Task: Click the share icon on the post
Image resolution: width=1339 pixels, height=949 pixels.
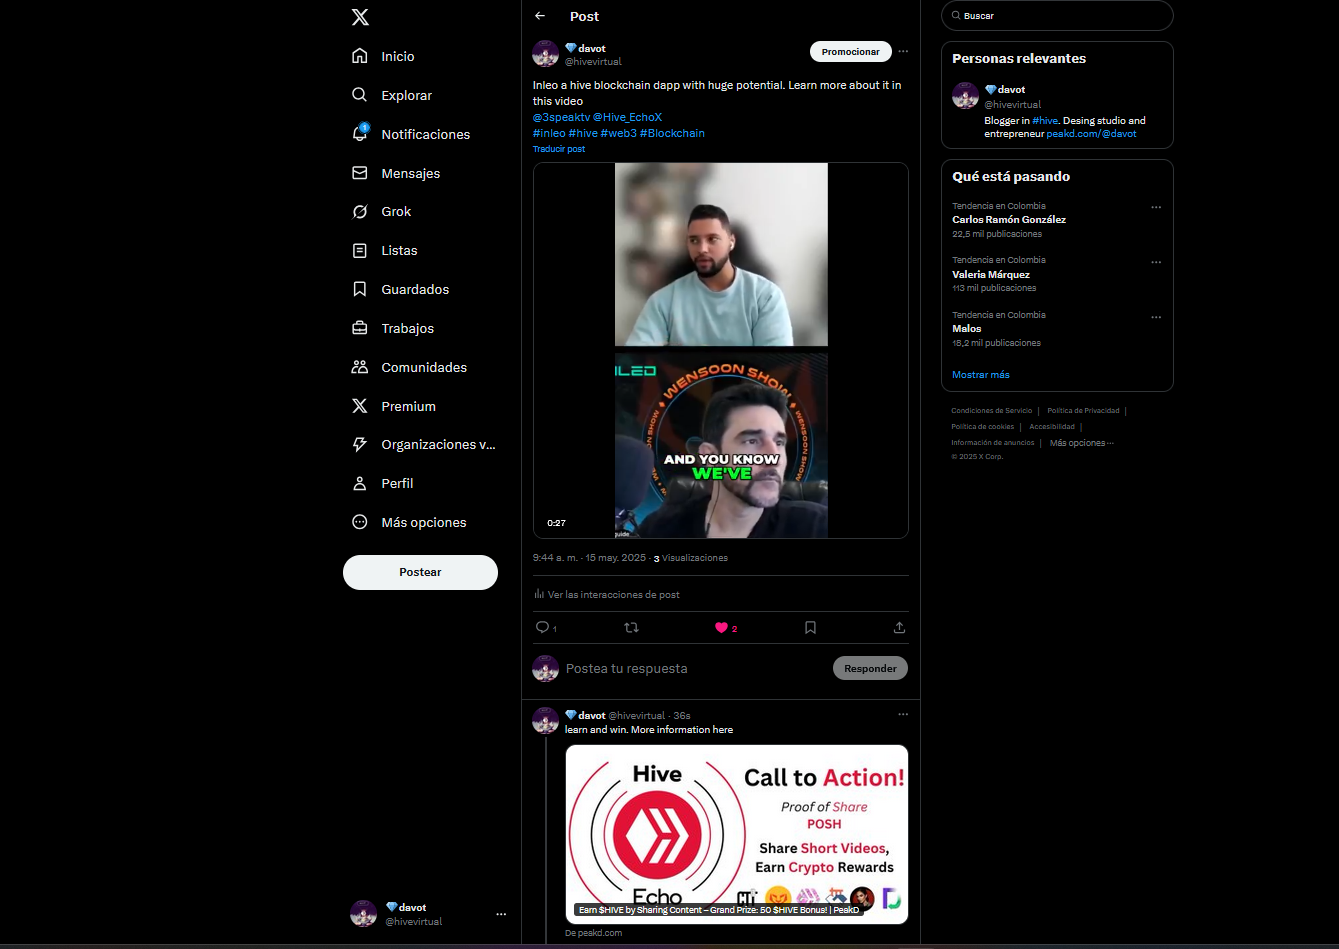Action: click(x=899, y=627)
